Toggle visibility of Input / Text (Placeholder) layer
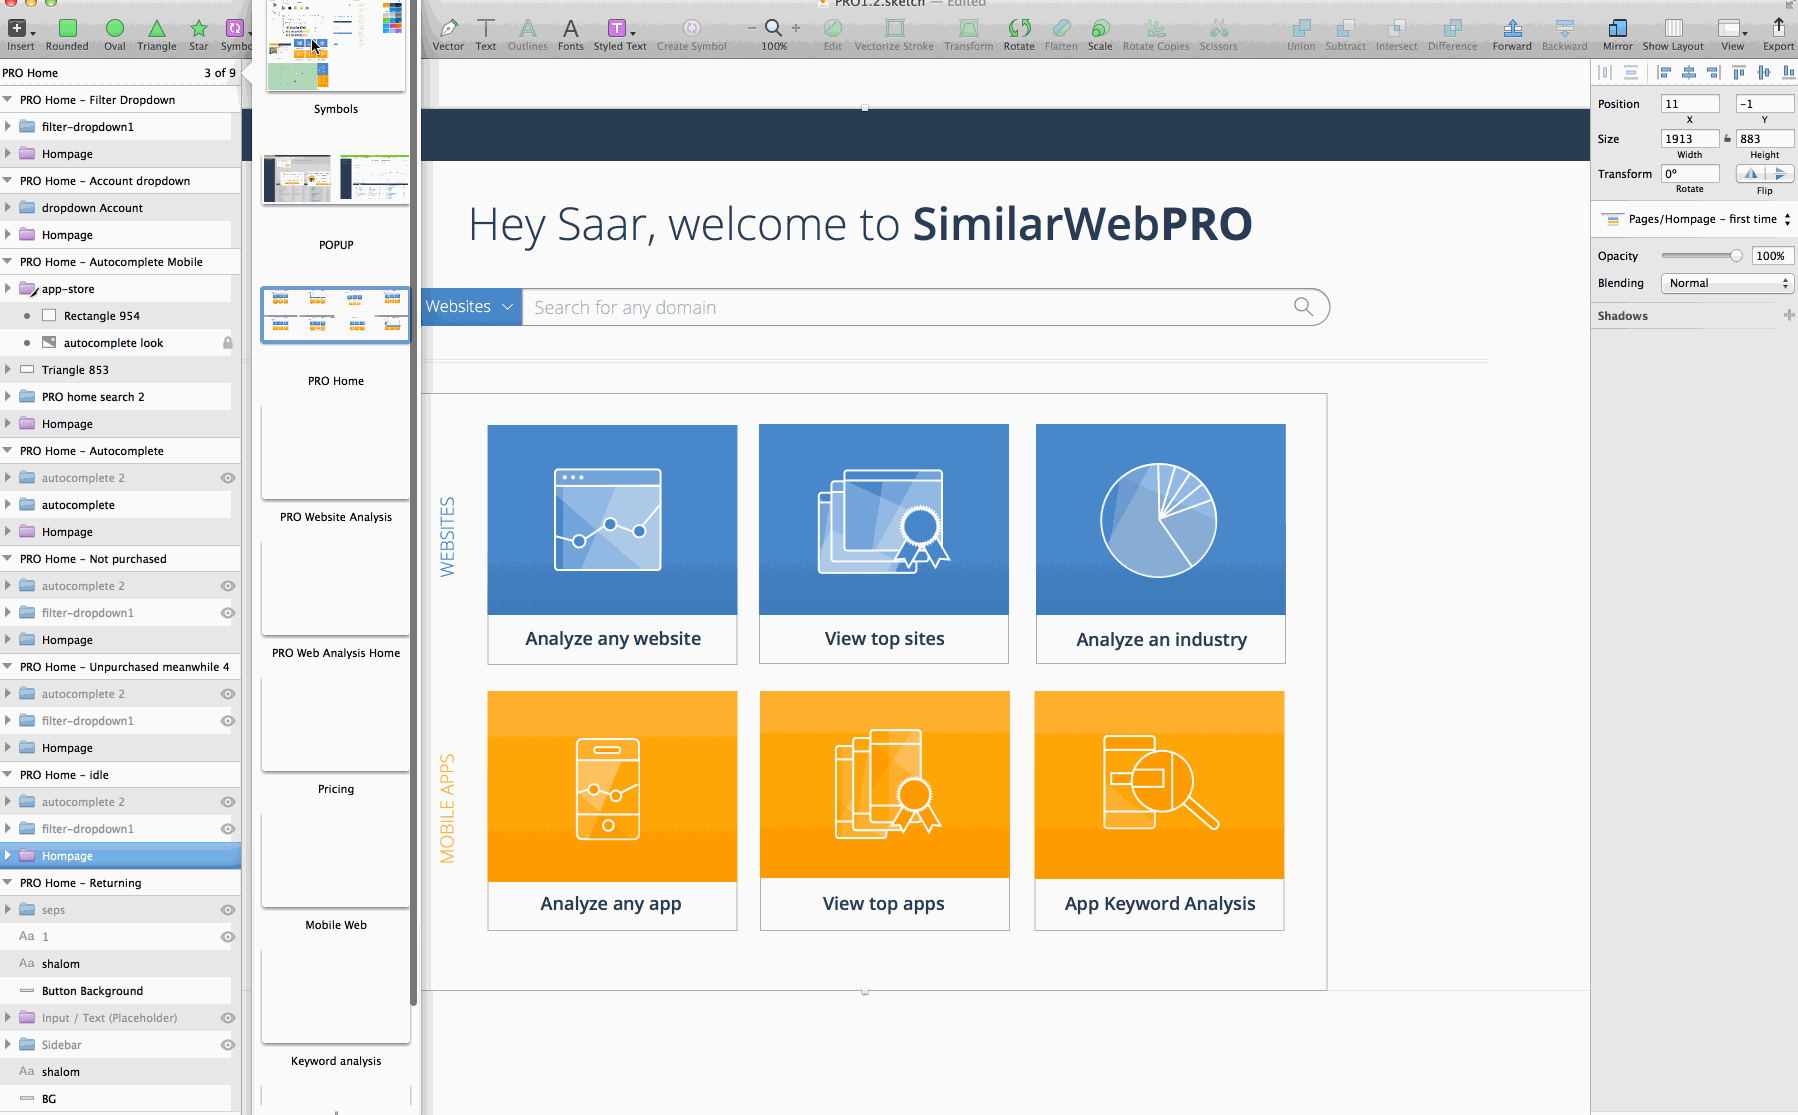Image resolution: width=1798 pixels, height=1115 pixels. pyautogui.click(x=228, y=1018)
